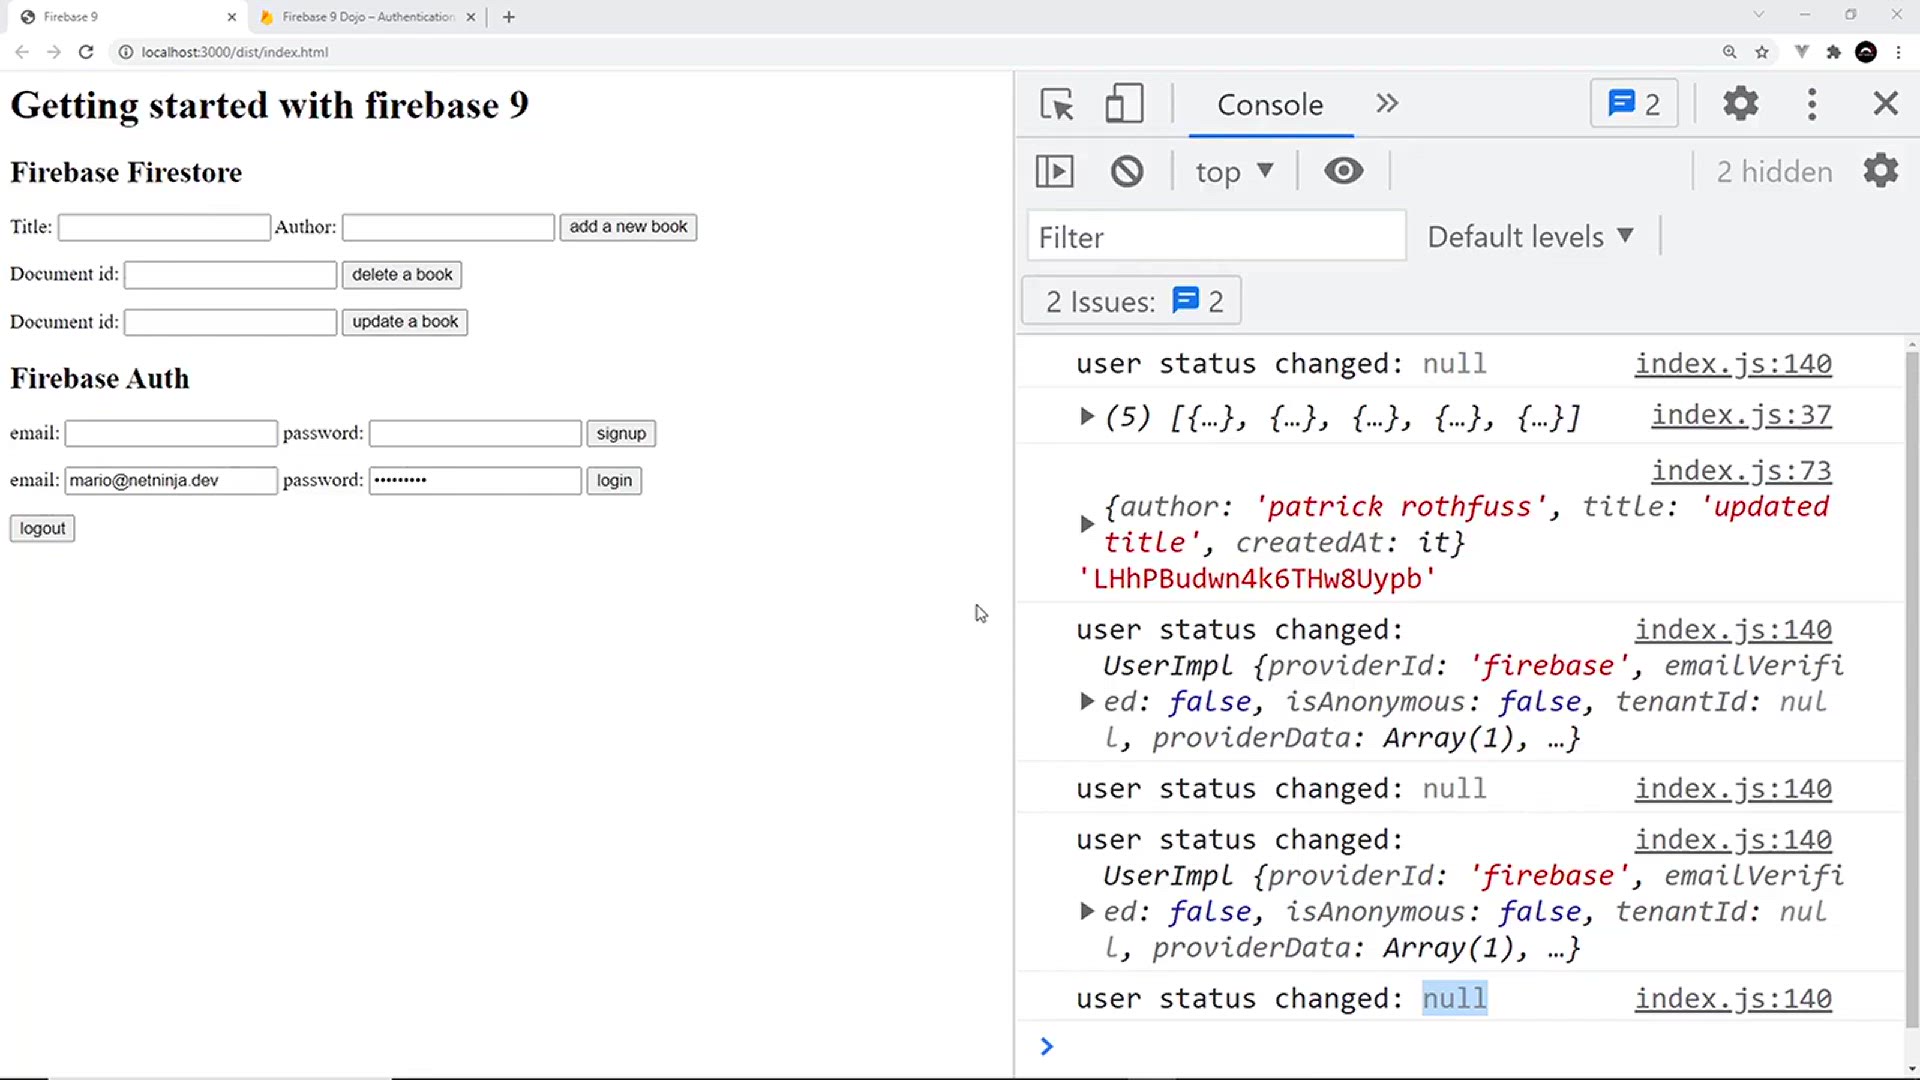Clear the console
This screenshot has height=1080, width=1920.
1127,172
